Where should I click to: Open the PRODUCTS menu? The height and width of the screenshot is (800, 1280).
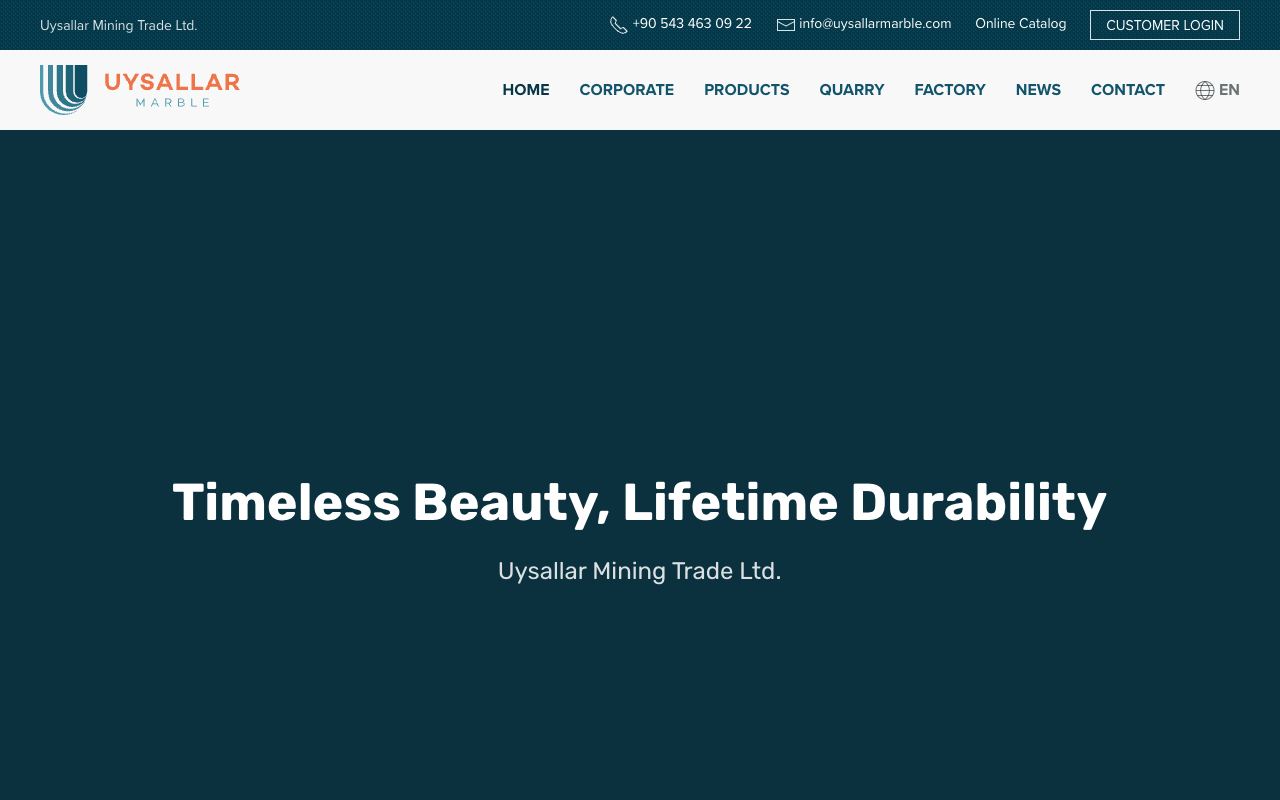point(747,90)
